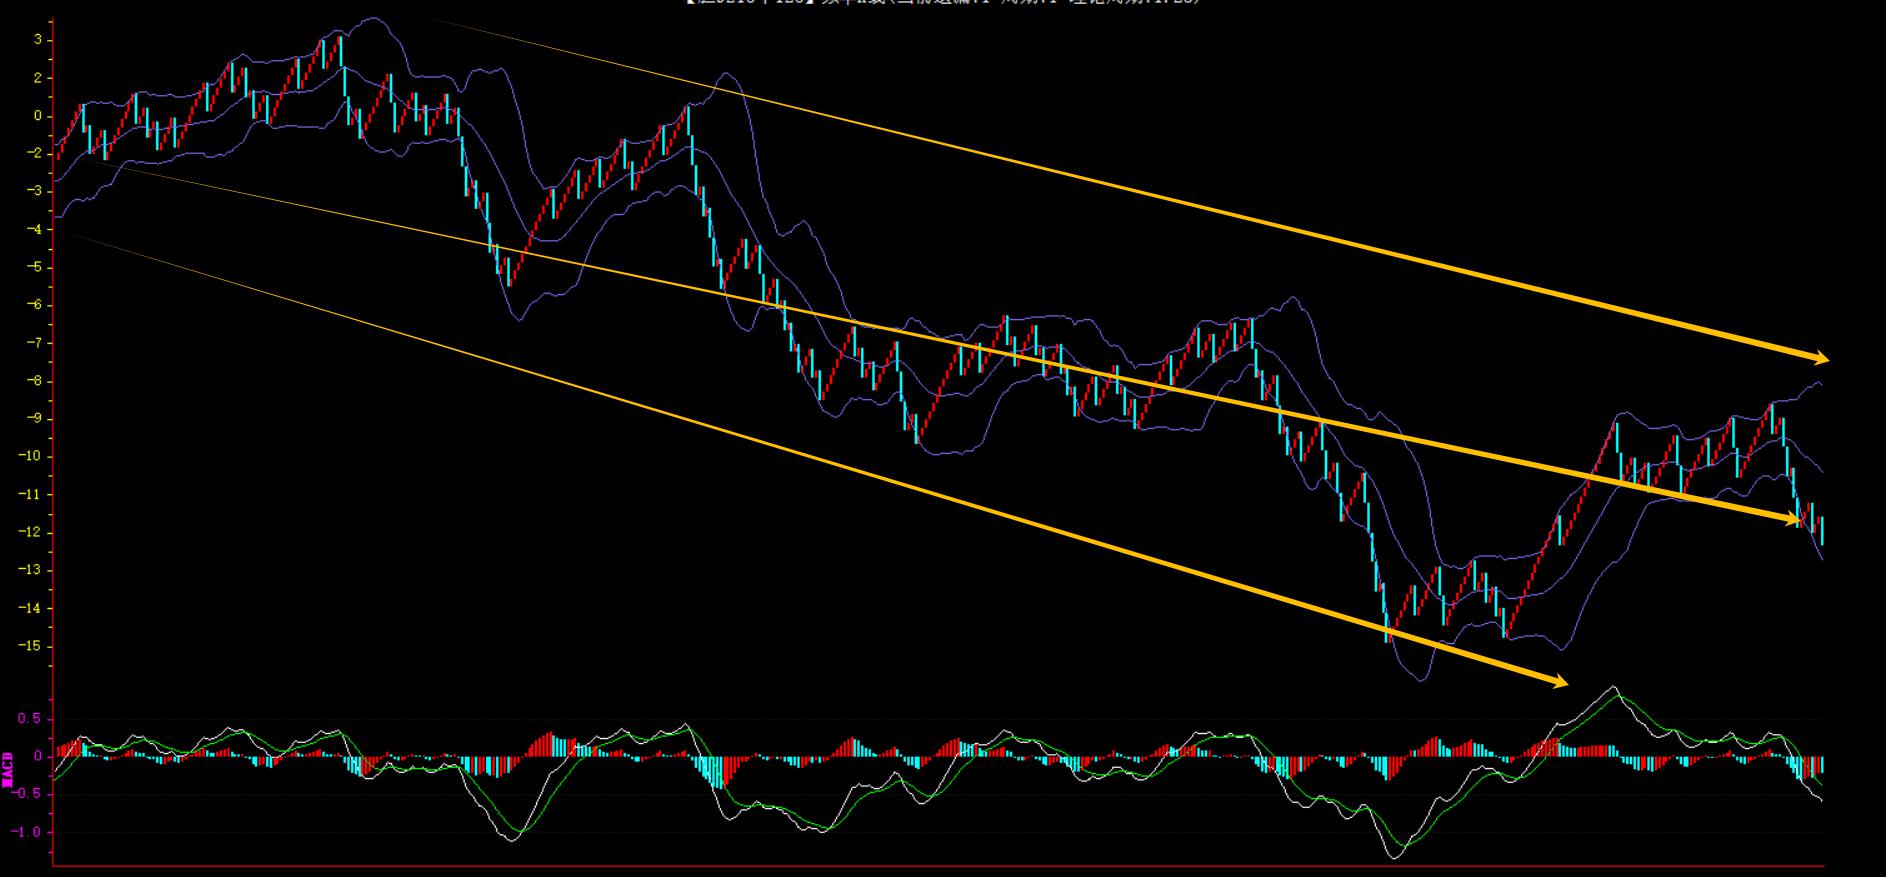
Task: Click the -8 label on the price axis
Action: click(x=35, y=381)
